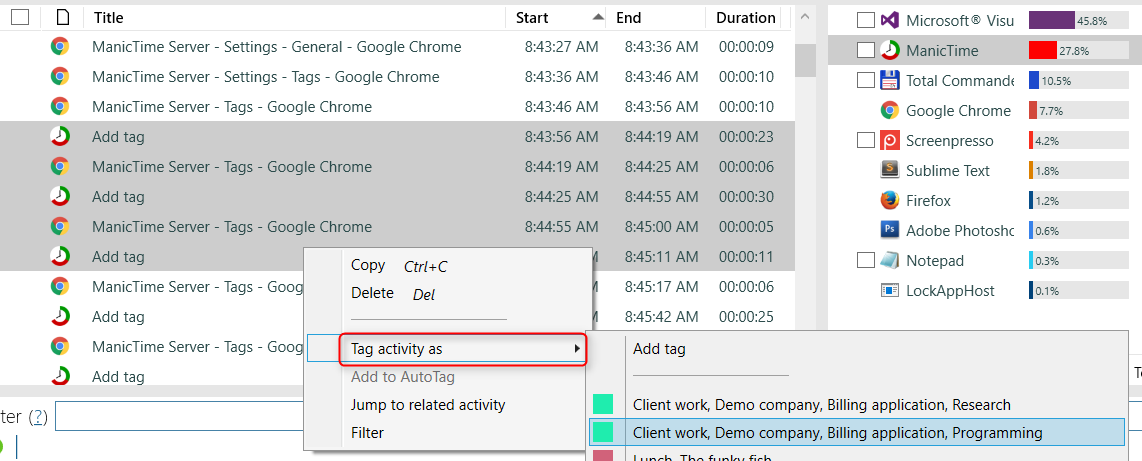The image size is (1142, 461).
Task: Click document type column header icon
Action: (x=63, y=17)
